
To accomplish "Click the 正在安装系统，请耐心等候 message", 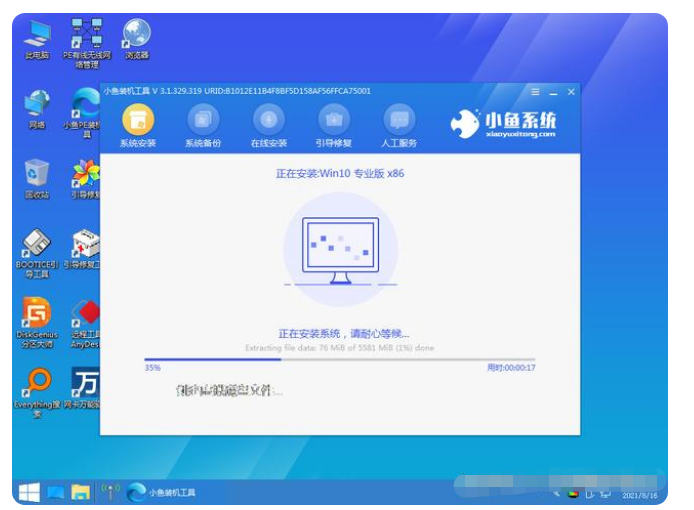I will [x=343, y=334].
